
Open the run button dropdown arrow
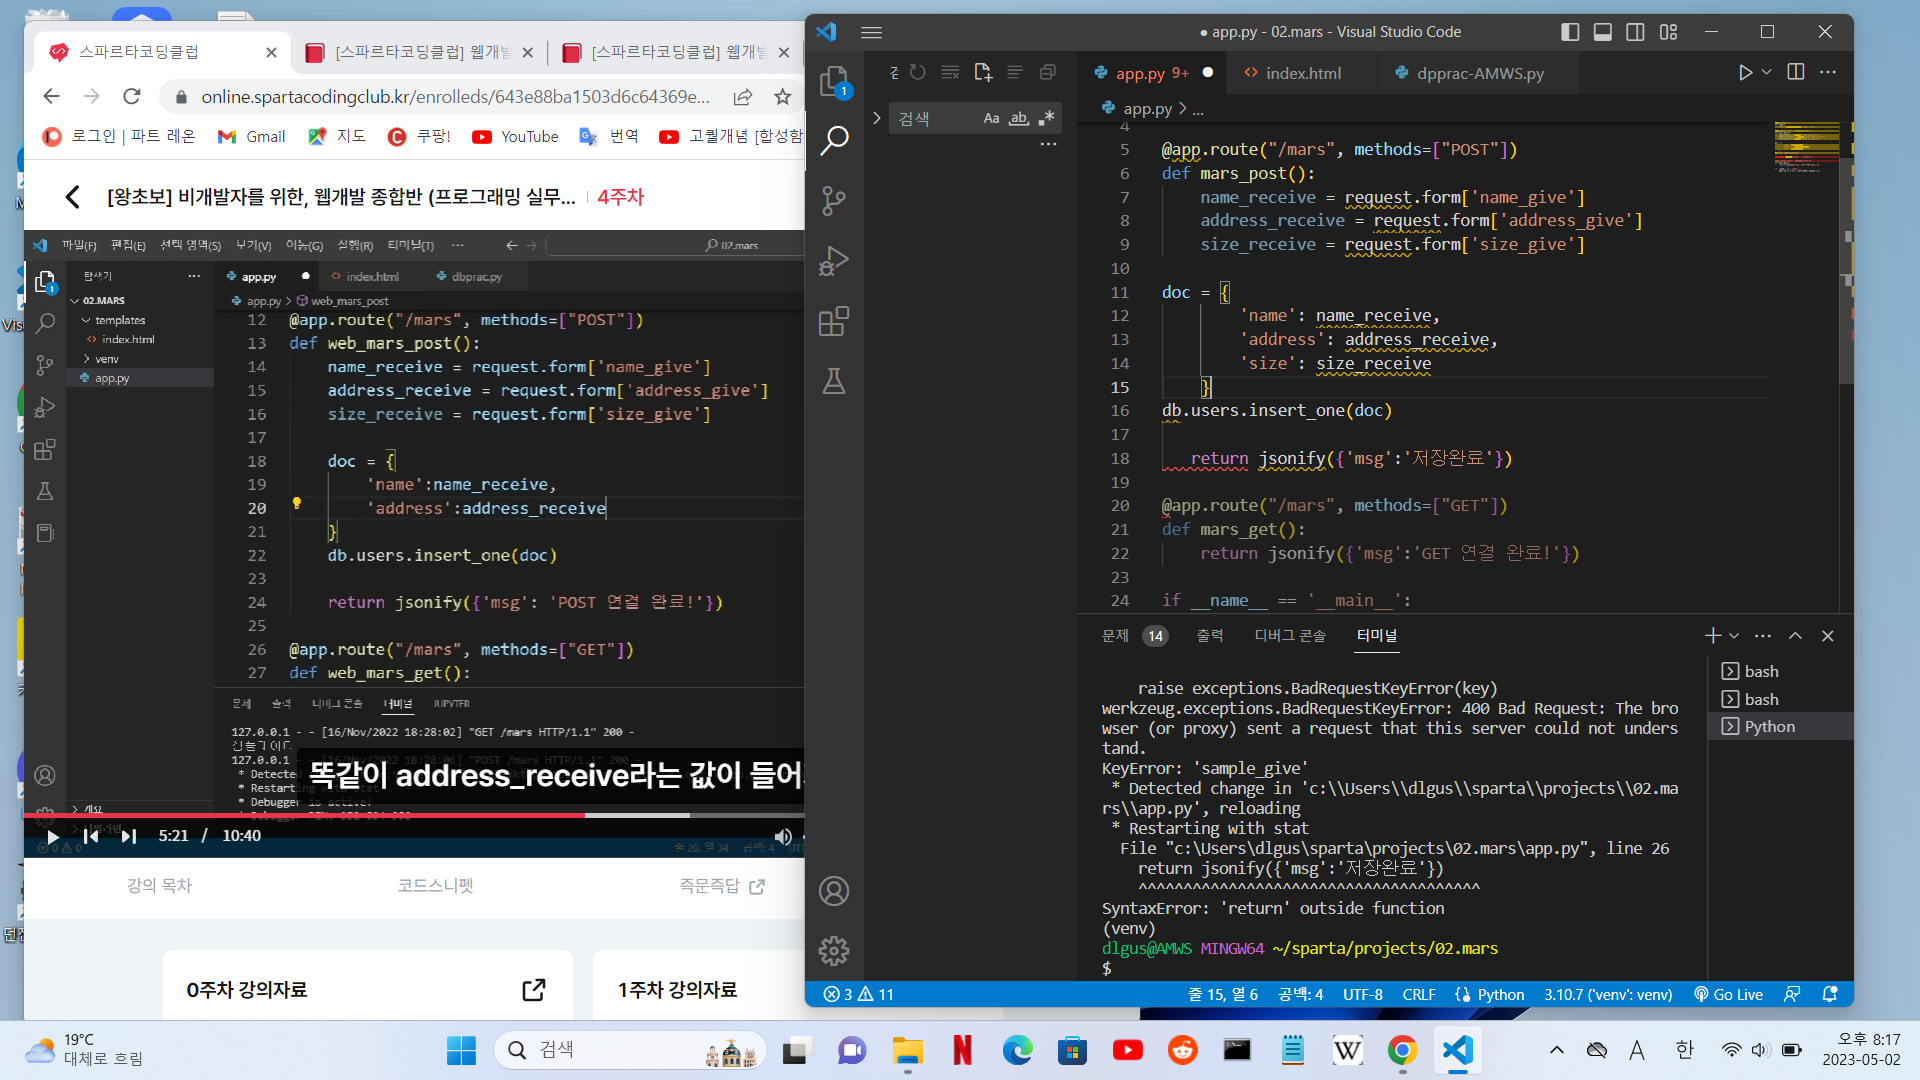[x=1766, y=72]
